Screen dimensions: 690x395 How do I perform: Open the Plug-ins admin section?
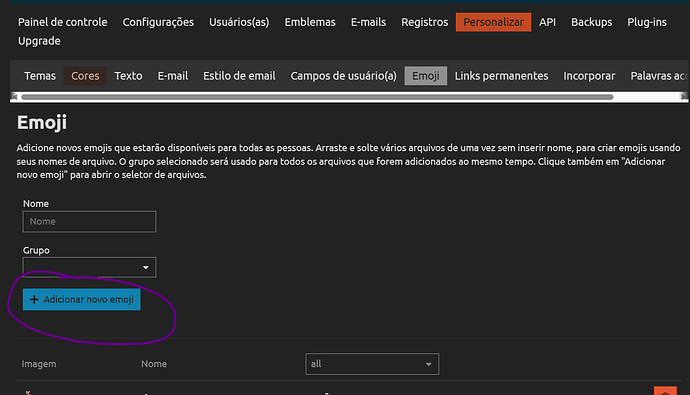(647, 22)
